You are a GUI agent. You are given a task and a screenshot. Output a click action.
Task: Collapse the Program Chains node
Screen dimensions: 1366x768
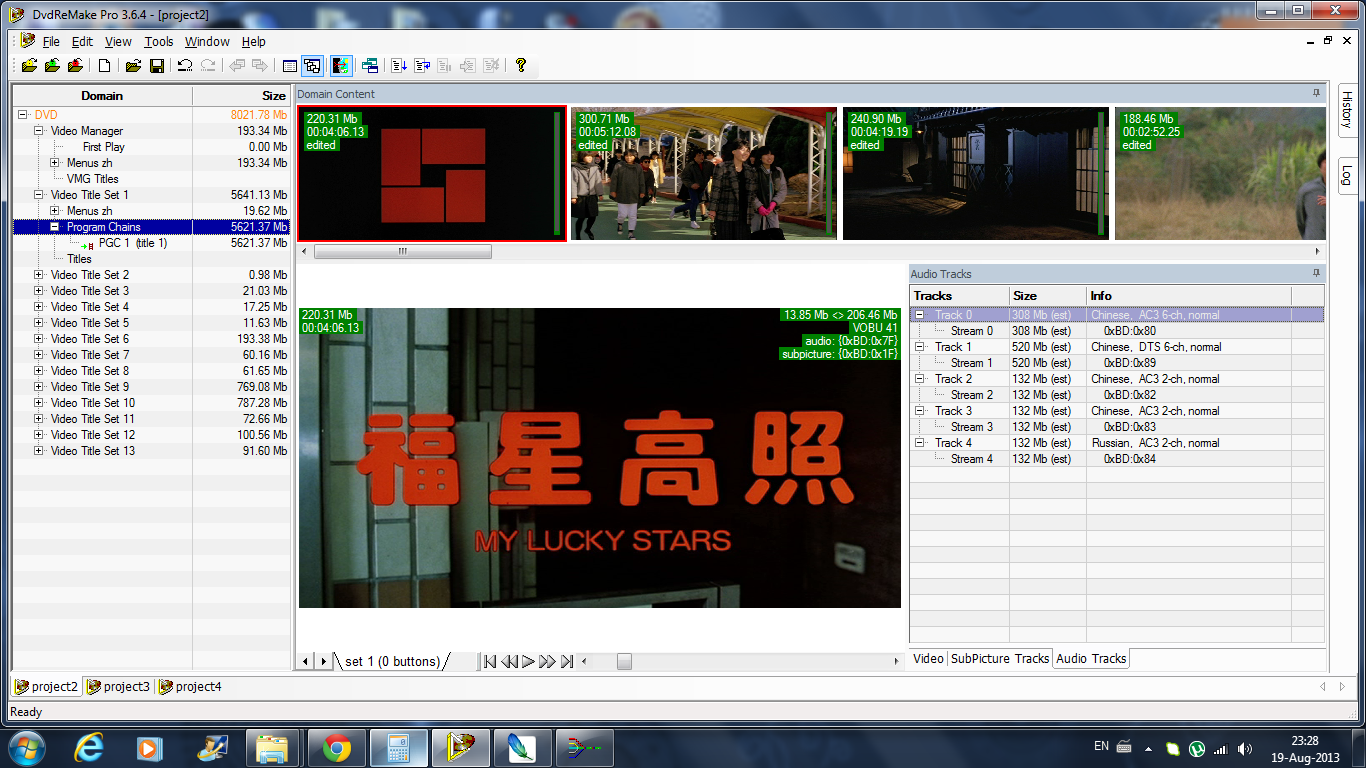(55, 227)
